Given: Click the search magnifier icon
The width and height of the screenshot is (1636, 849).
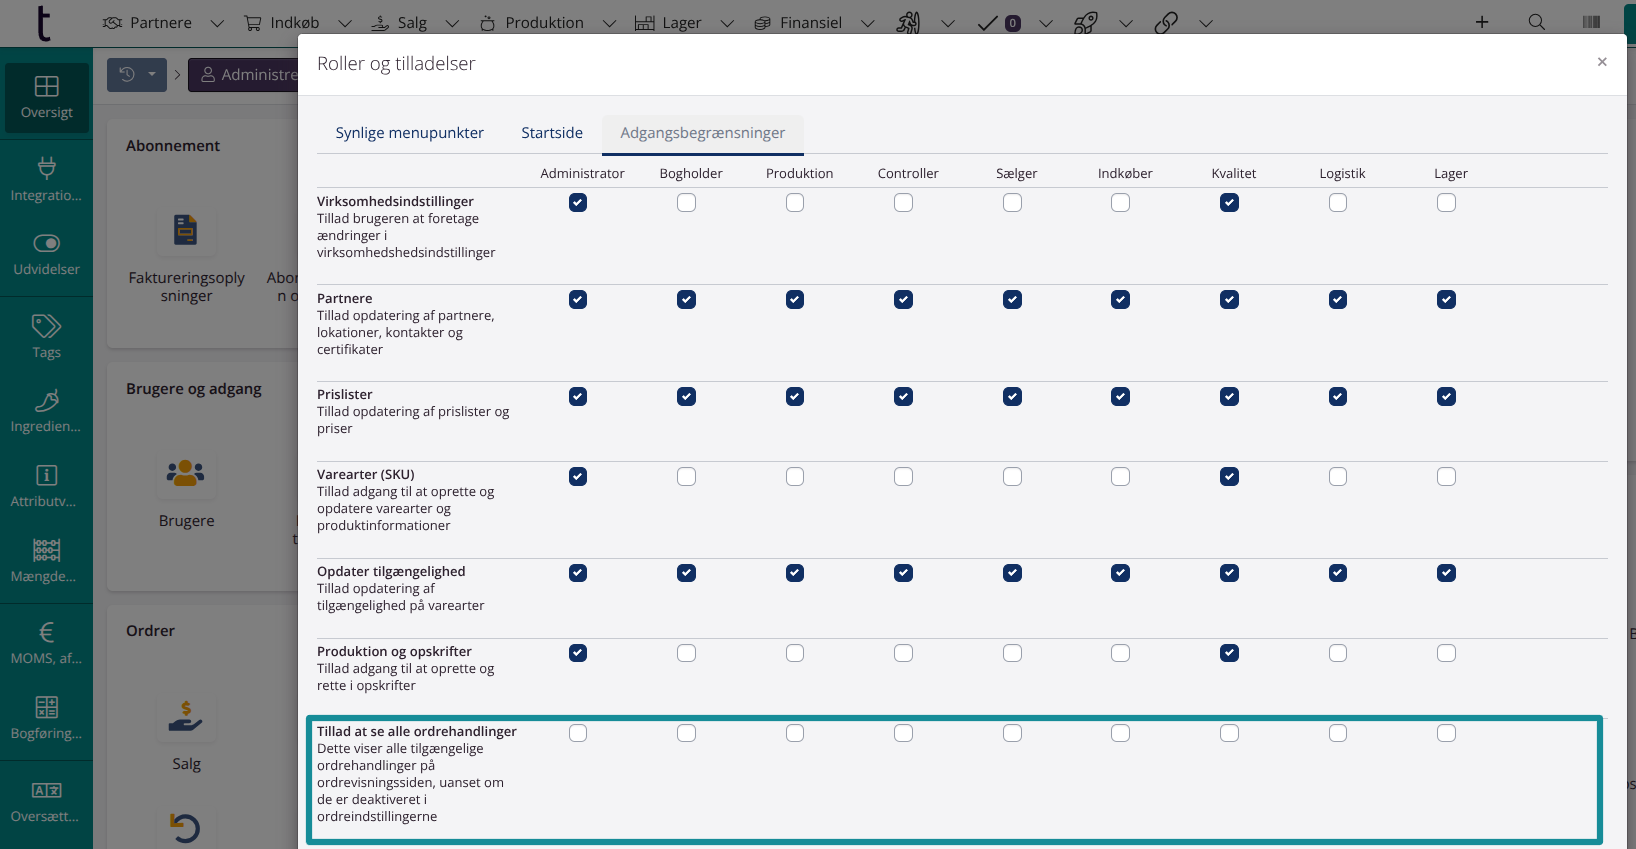Looking at the screenshot, I should coord(1537,22).
